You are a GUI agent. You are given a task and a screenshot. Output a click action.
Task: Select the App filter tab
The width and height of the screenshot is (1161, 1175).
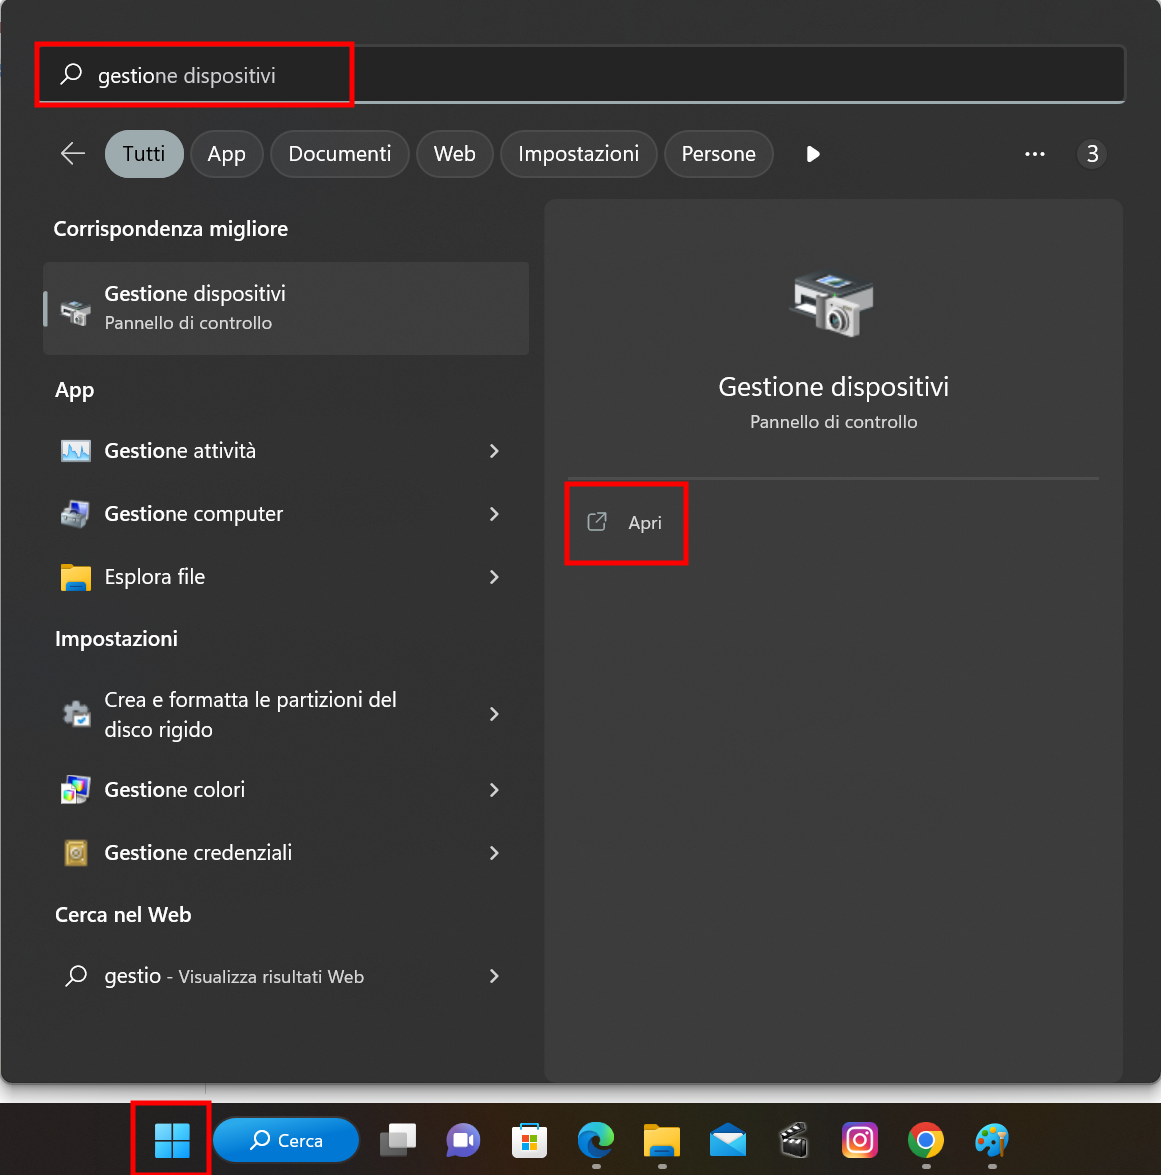pos(226,154)
